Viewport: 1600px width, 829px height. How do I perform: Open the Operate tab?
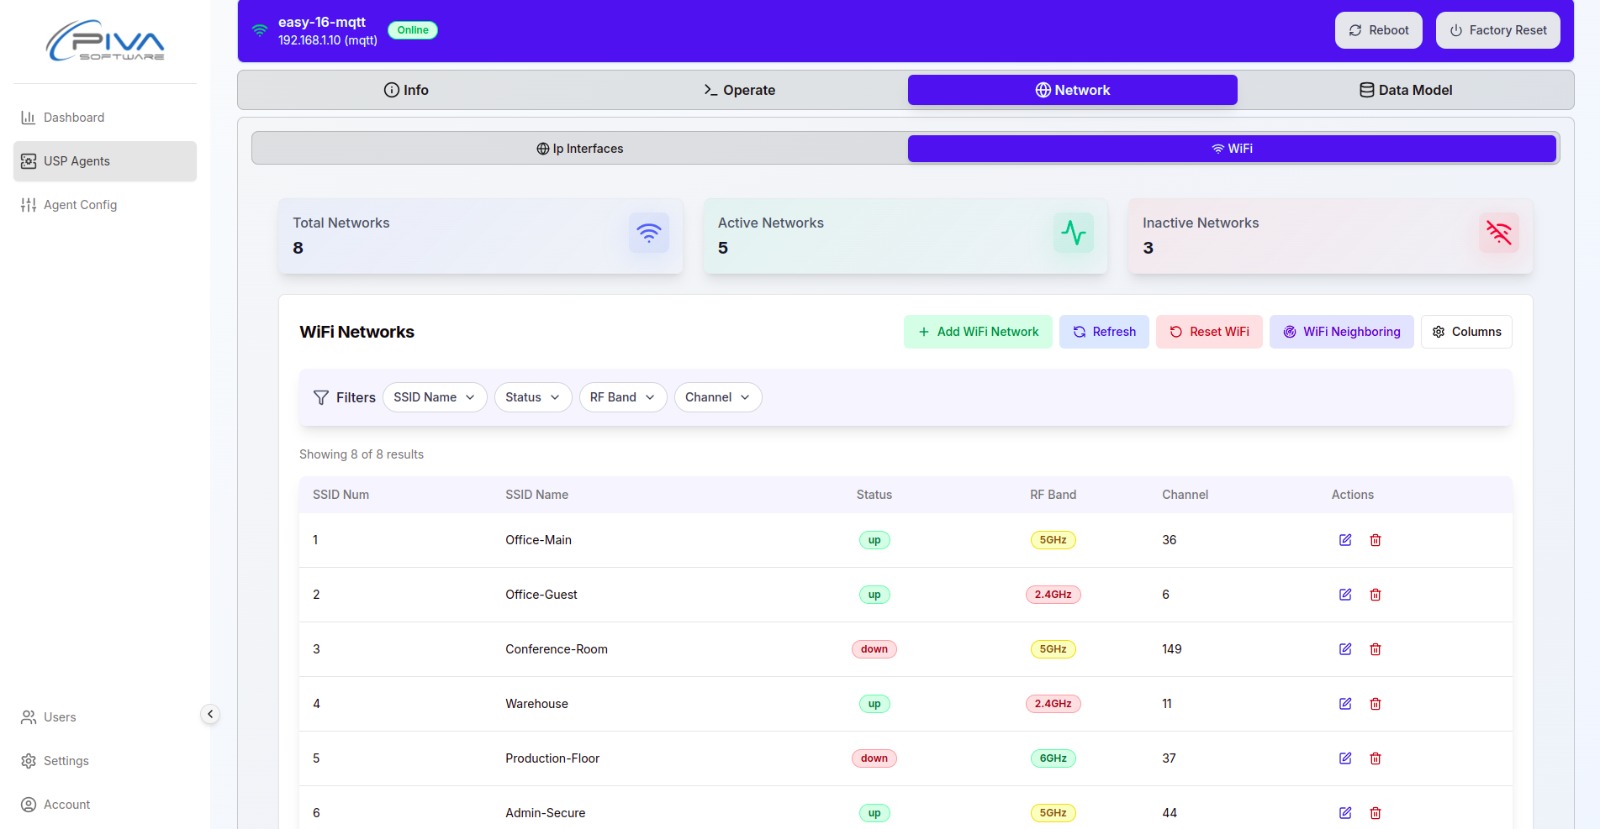(x=739, y=90)
